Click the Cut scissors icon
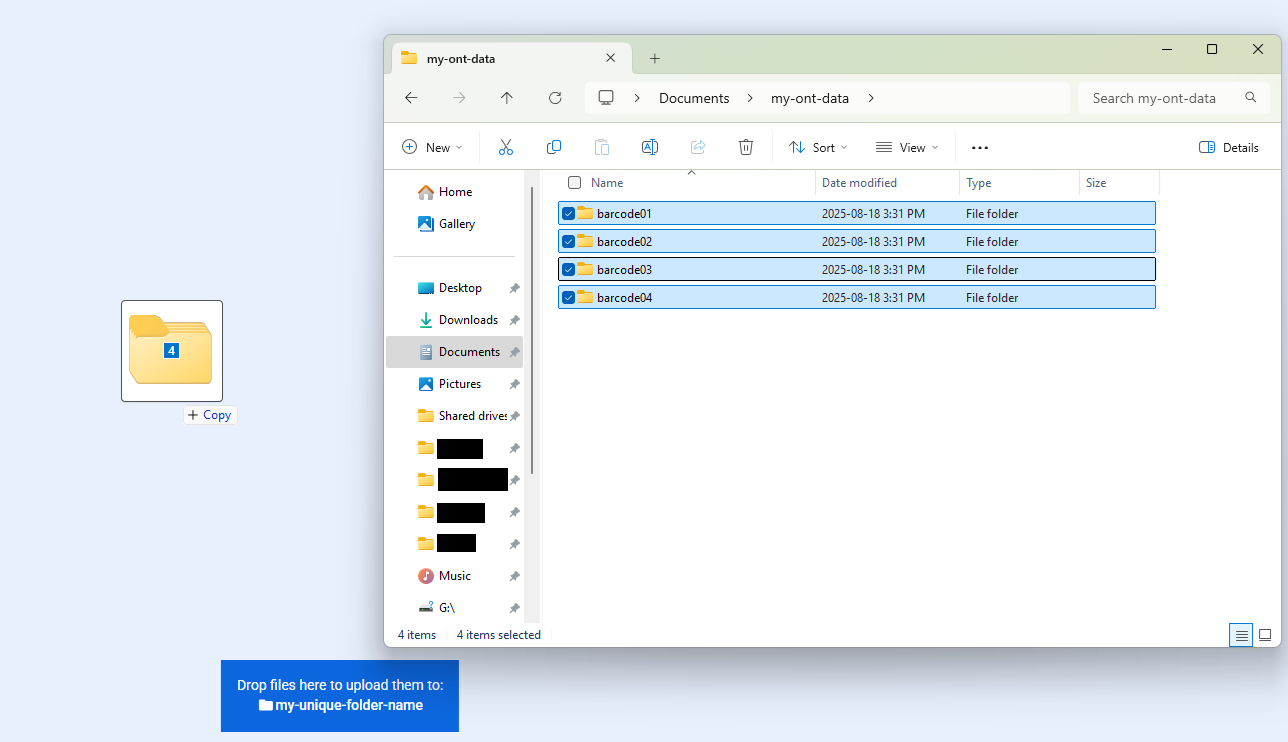Image resolution: width=1288 pixels, height=742 pixels. (x=505, y=147)
